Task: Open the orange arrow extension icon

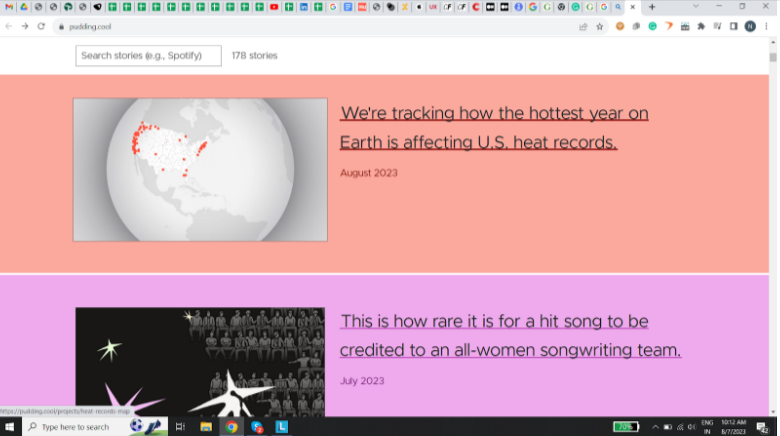Action: point(669,26)
